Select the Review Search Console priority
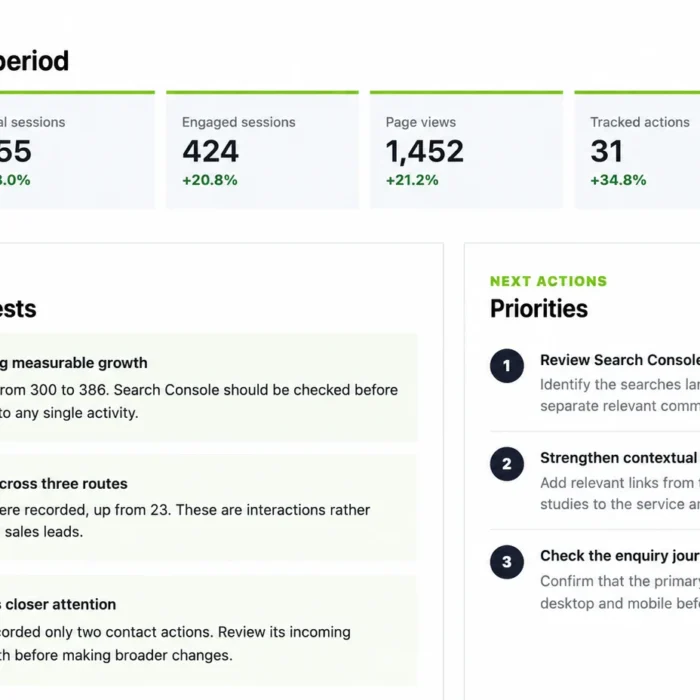Image resolution: width=700 pixels, height=700 pixels. [x=620, y=360]
